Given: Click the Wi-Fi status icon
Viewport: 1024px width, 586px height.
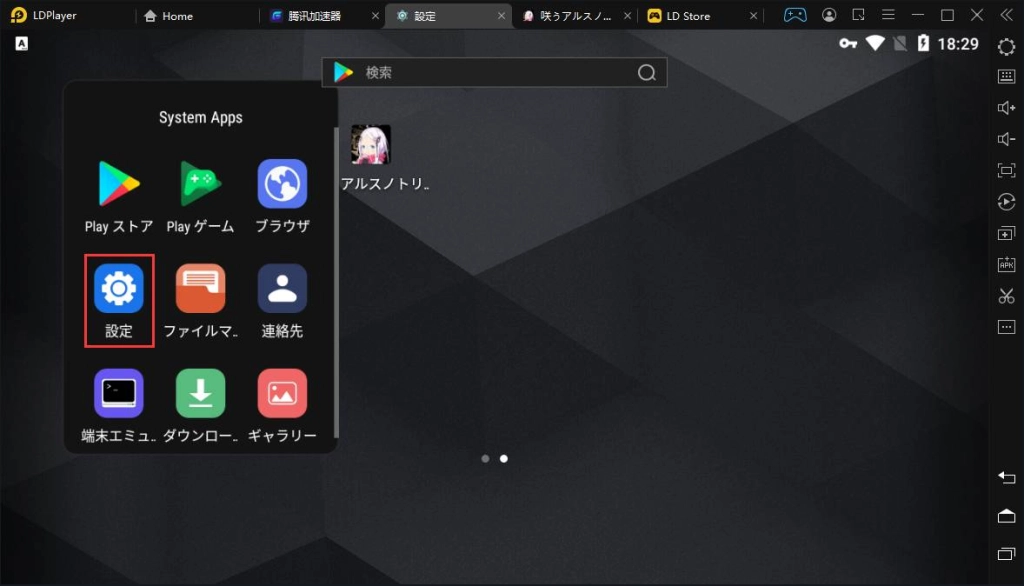Looking at the screenshot, I should [x=875, y=44].
